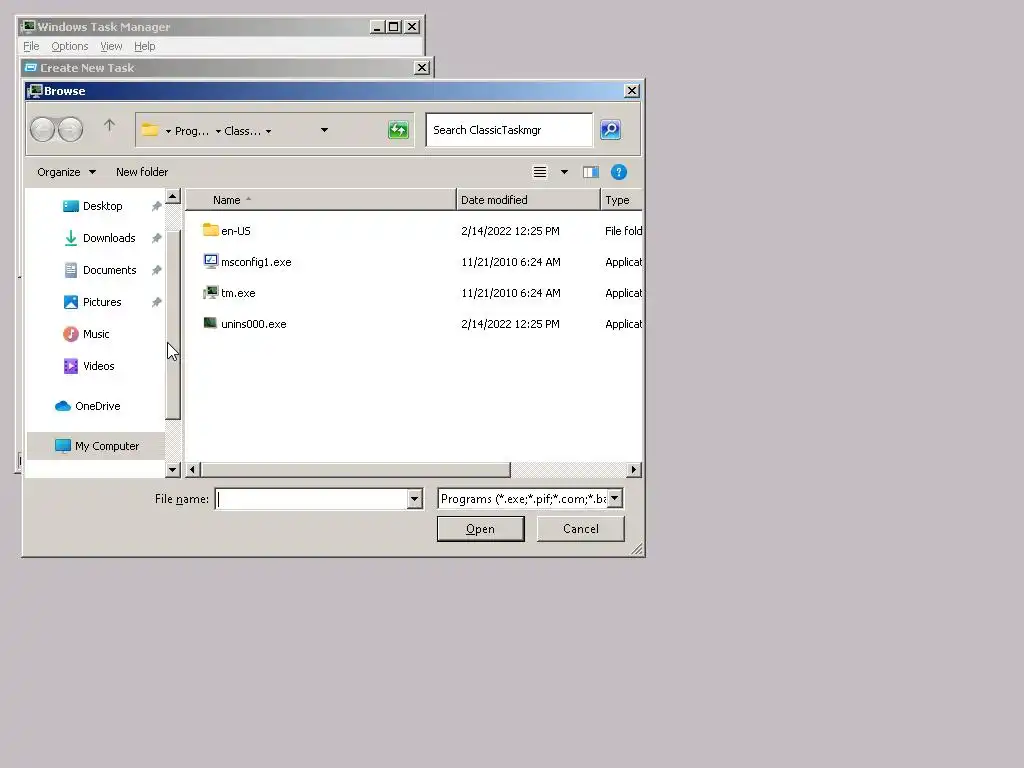Image resolution: width=1024 pixels, height=768 pixels.
Task: Expand the view options dropdown arrow
Action: pyautogui.click(x=564, y=172)
